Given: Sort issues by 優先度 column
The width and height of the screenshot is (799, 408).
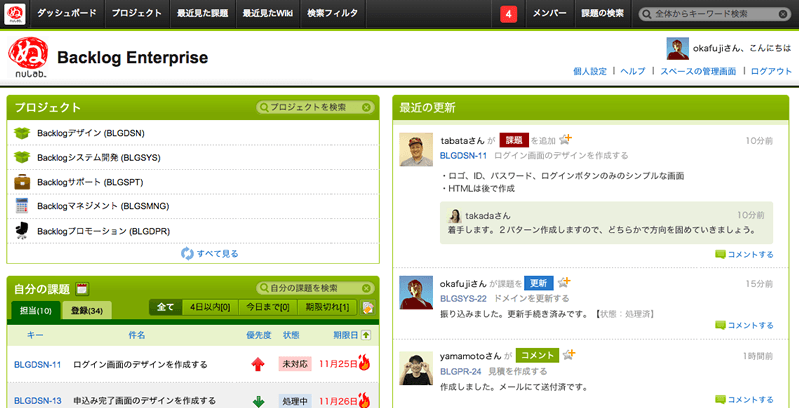Looking at the screenshot, I should point(259,335).
